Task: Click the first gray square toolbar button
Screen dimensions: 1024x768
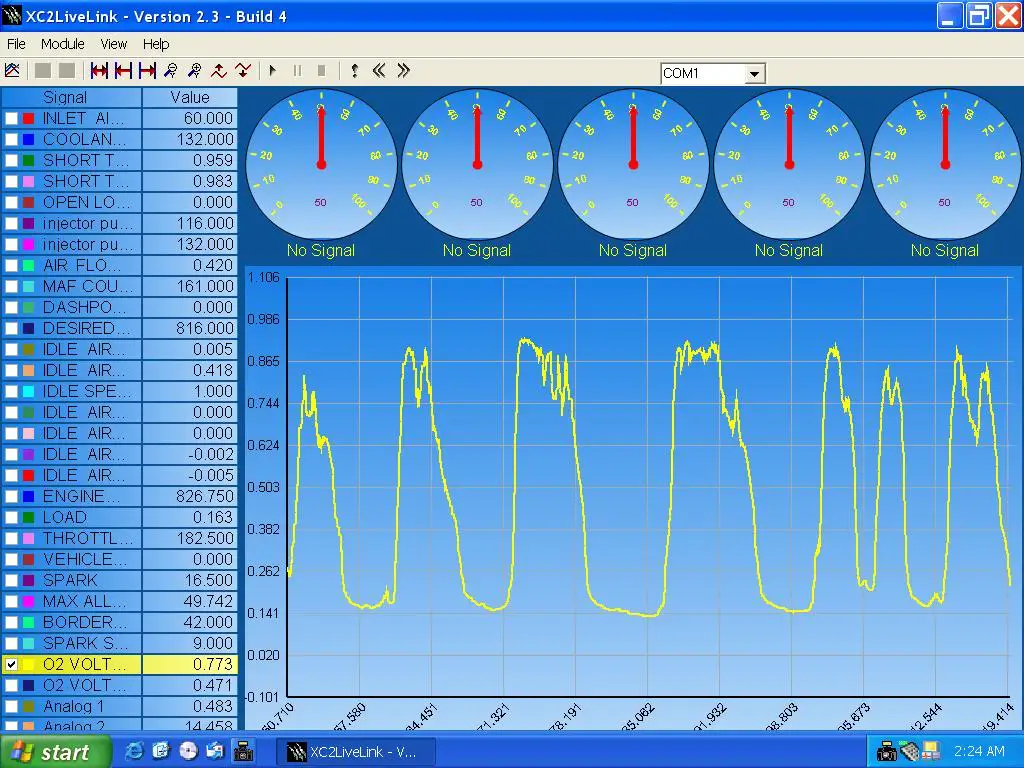Action: [x=42, y=71]
